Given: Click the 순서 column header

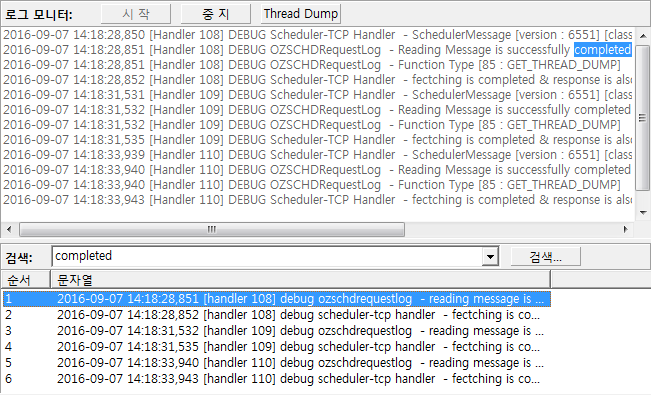Looking at the screenshot, I should point(26,280).
